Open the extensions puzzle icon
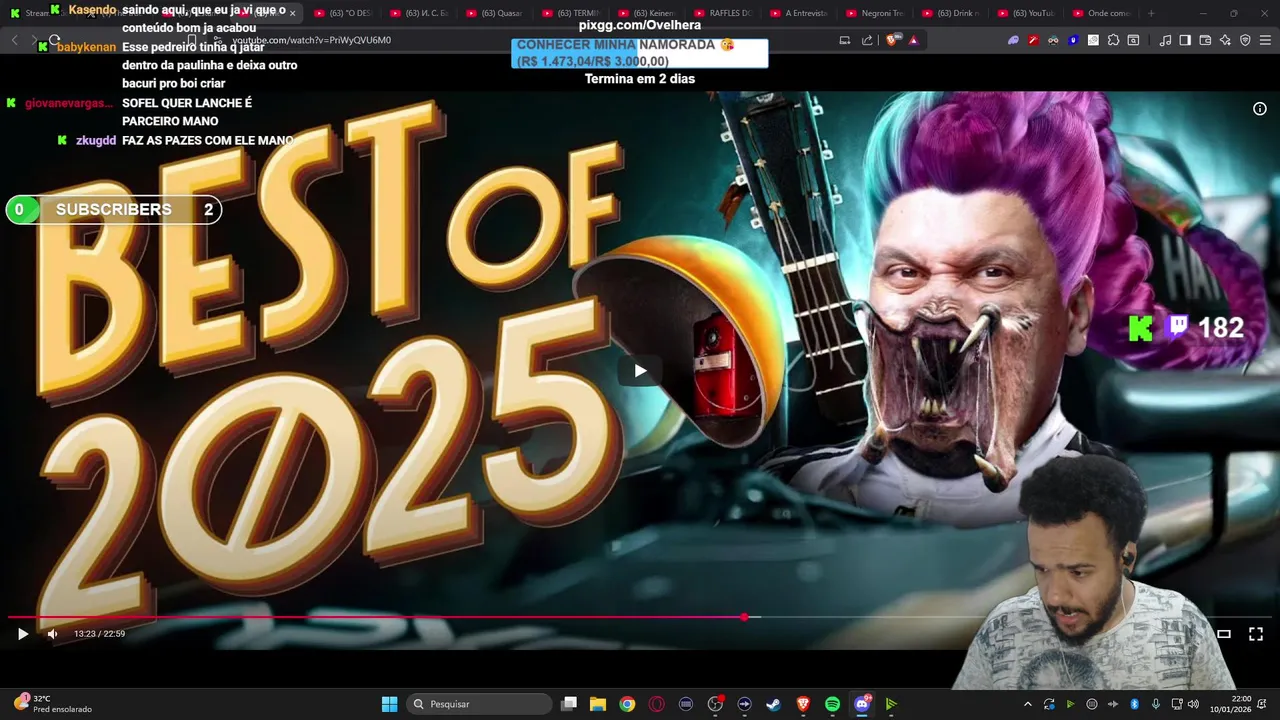The height and width of the screenshot is (720, 1280). click(x=1113, y=40)
